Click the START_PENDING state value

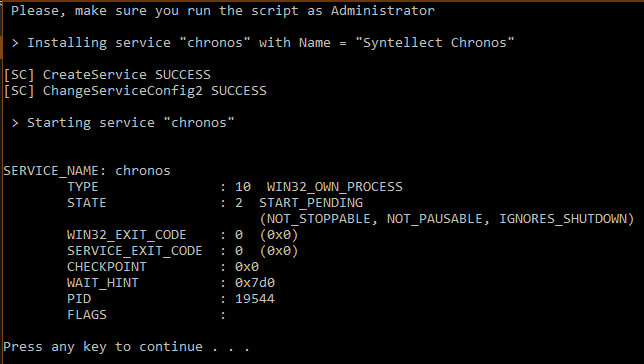pyautogui.click(x=311, y=203)
